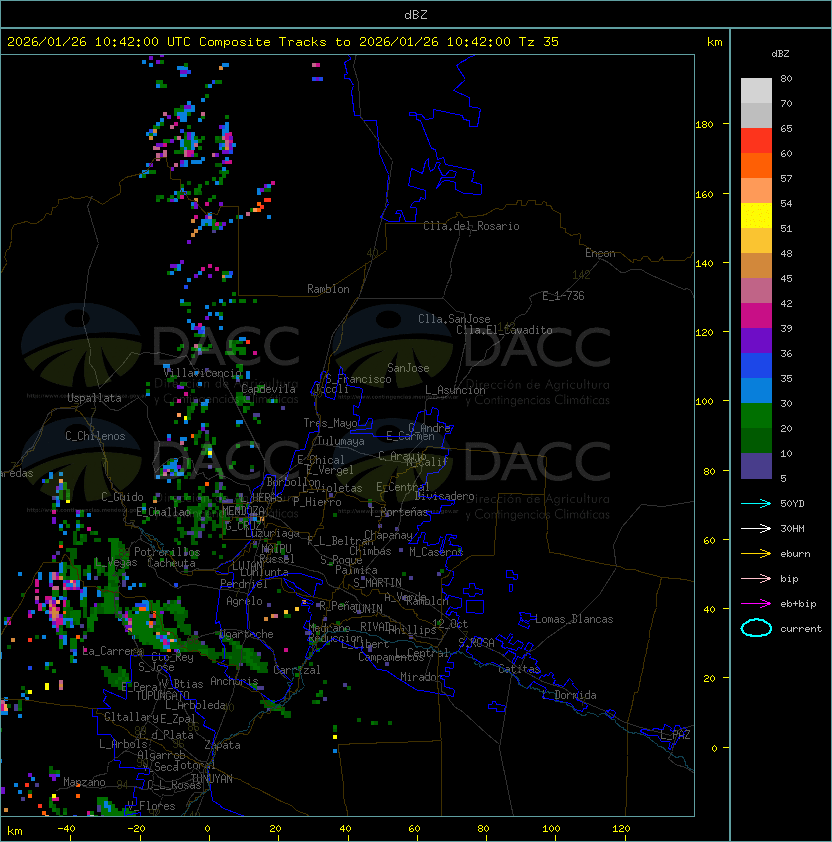Click the 'Mirador' map label
Screen dimensions: 832x842
421,677
